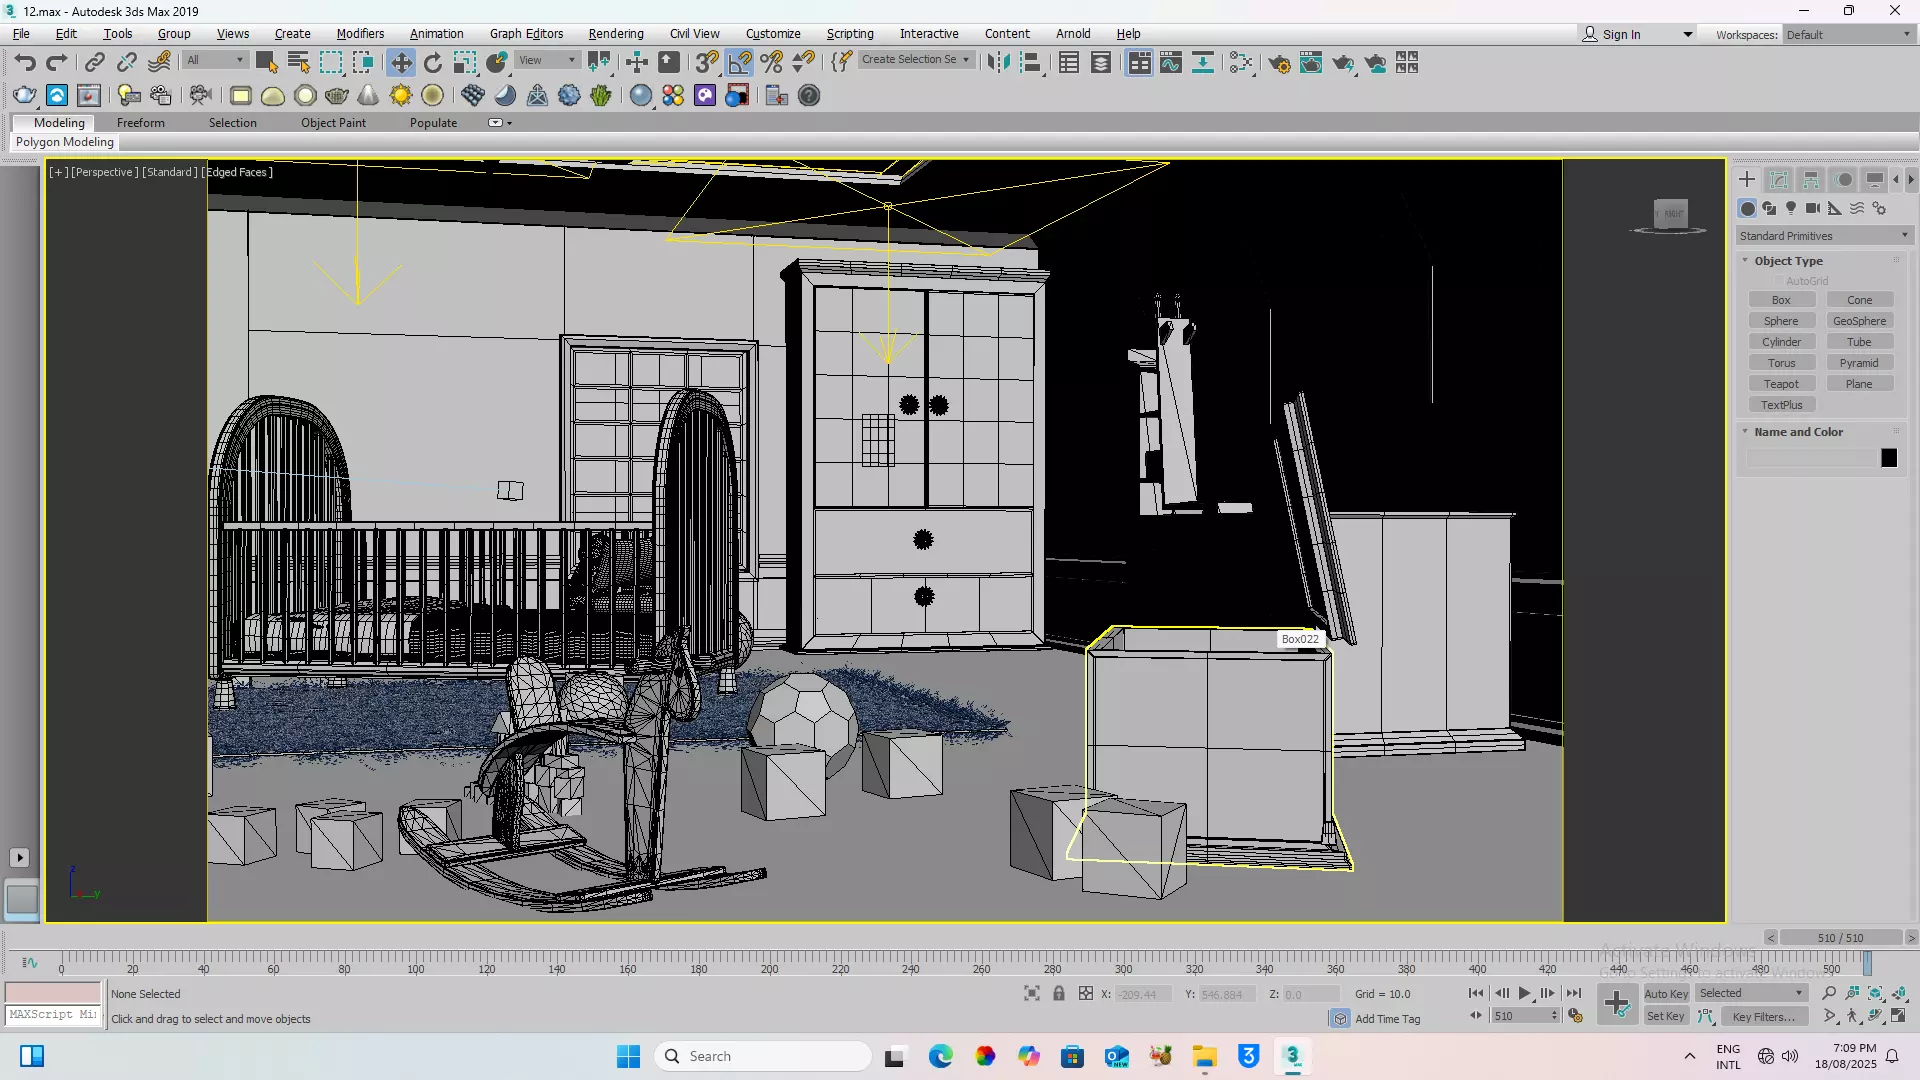Open the Rendering menu
This screenshot has height=1080, width=1920.
615,33
